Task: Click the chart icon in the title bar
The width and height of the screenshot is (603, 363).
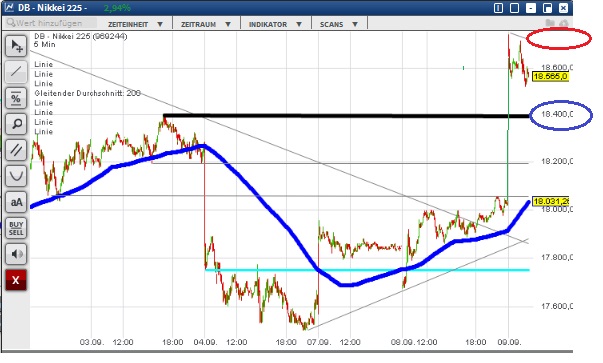Action: (x=9, y=7)
